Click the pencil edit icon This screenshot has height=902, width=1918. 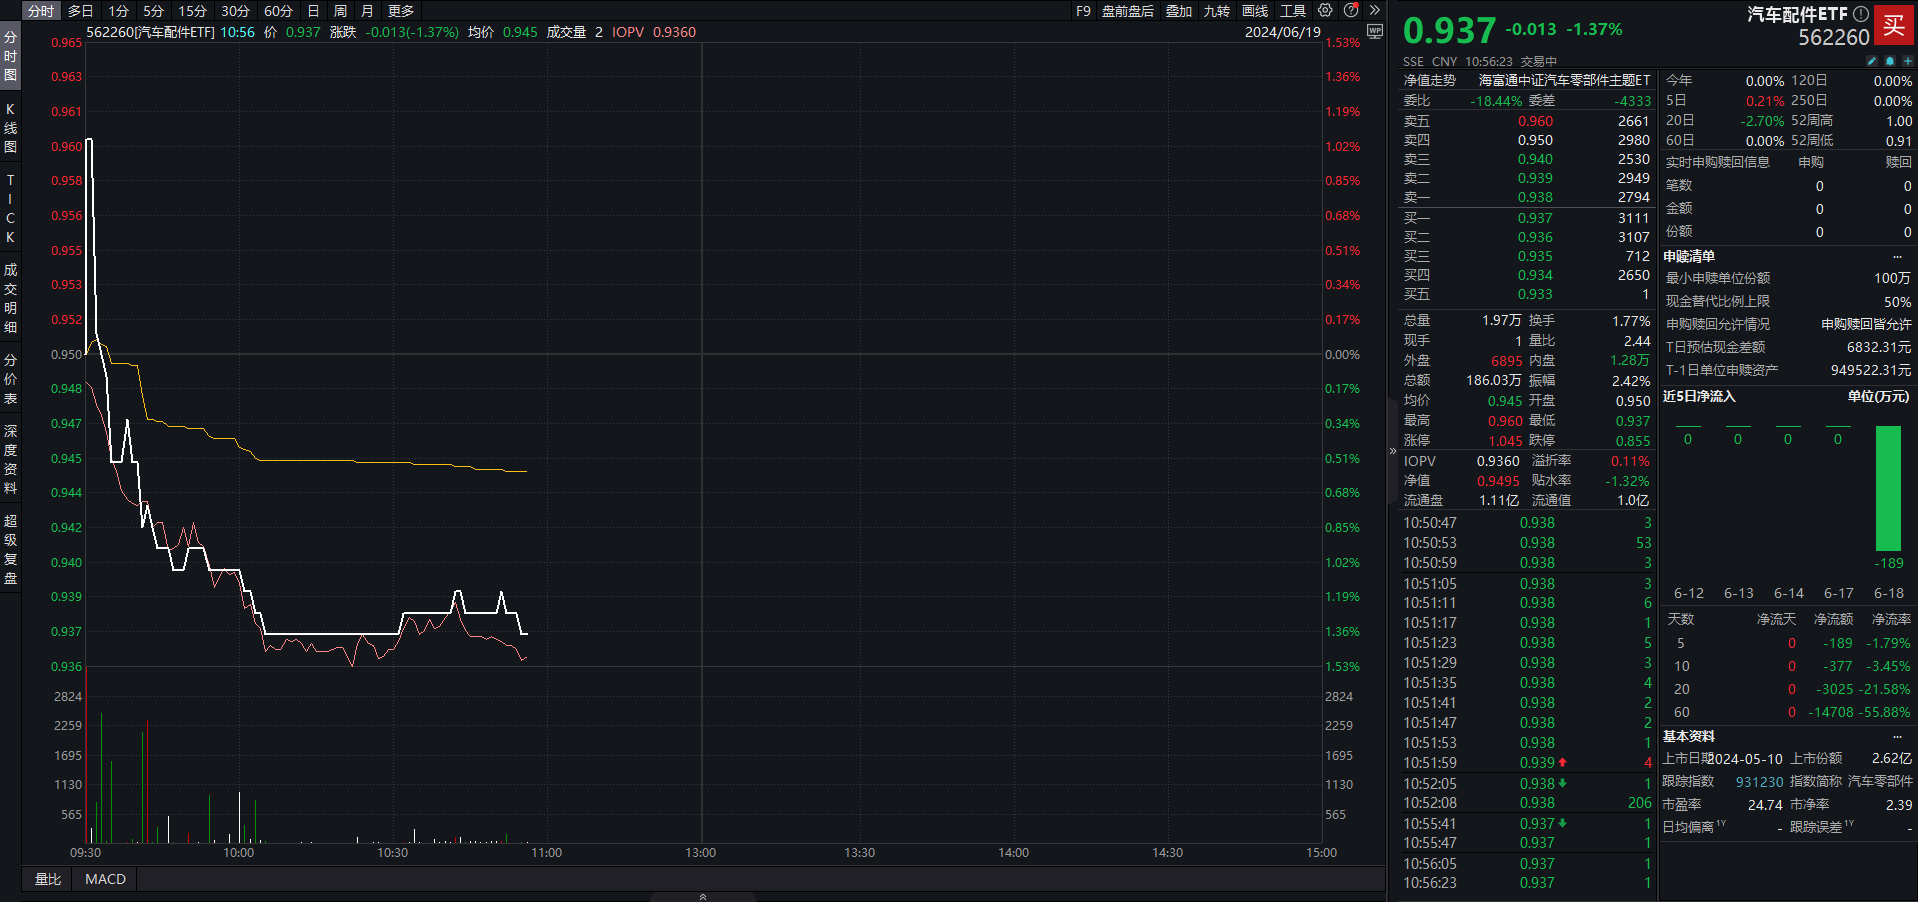(1872, 61)
